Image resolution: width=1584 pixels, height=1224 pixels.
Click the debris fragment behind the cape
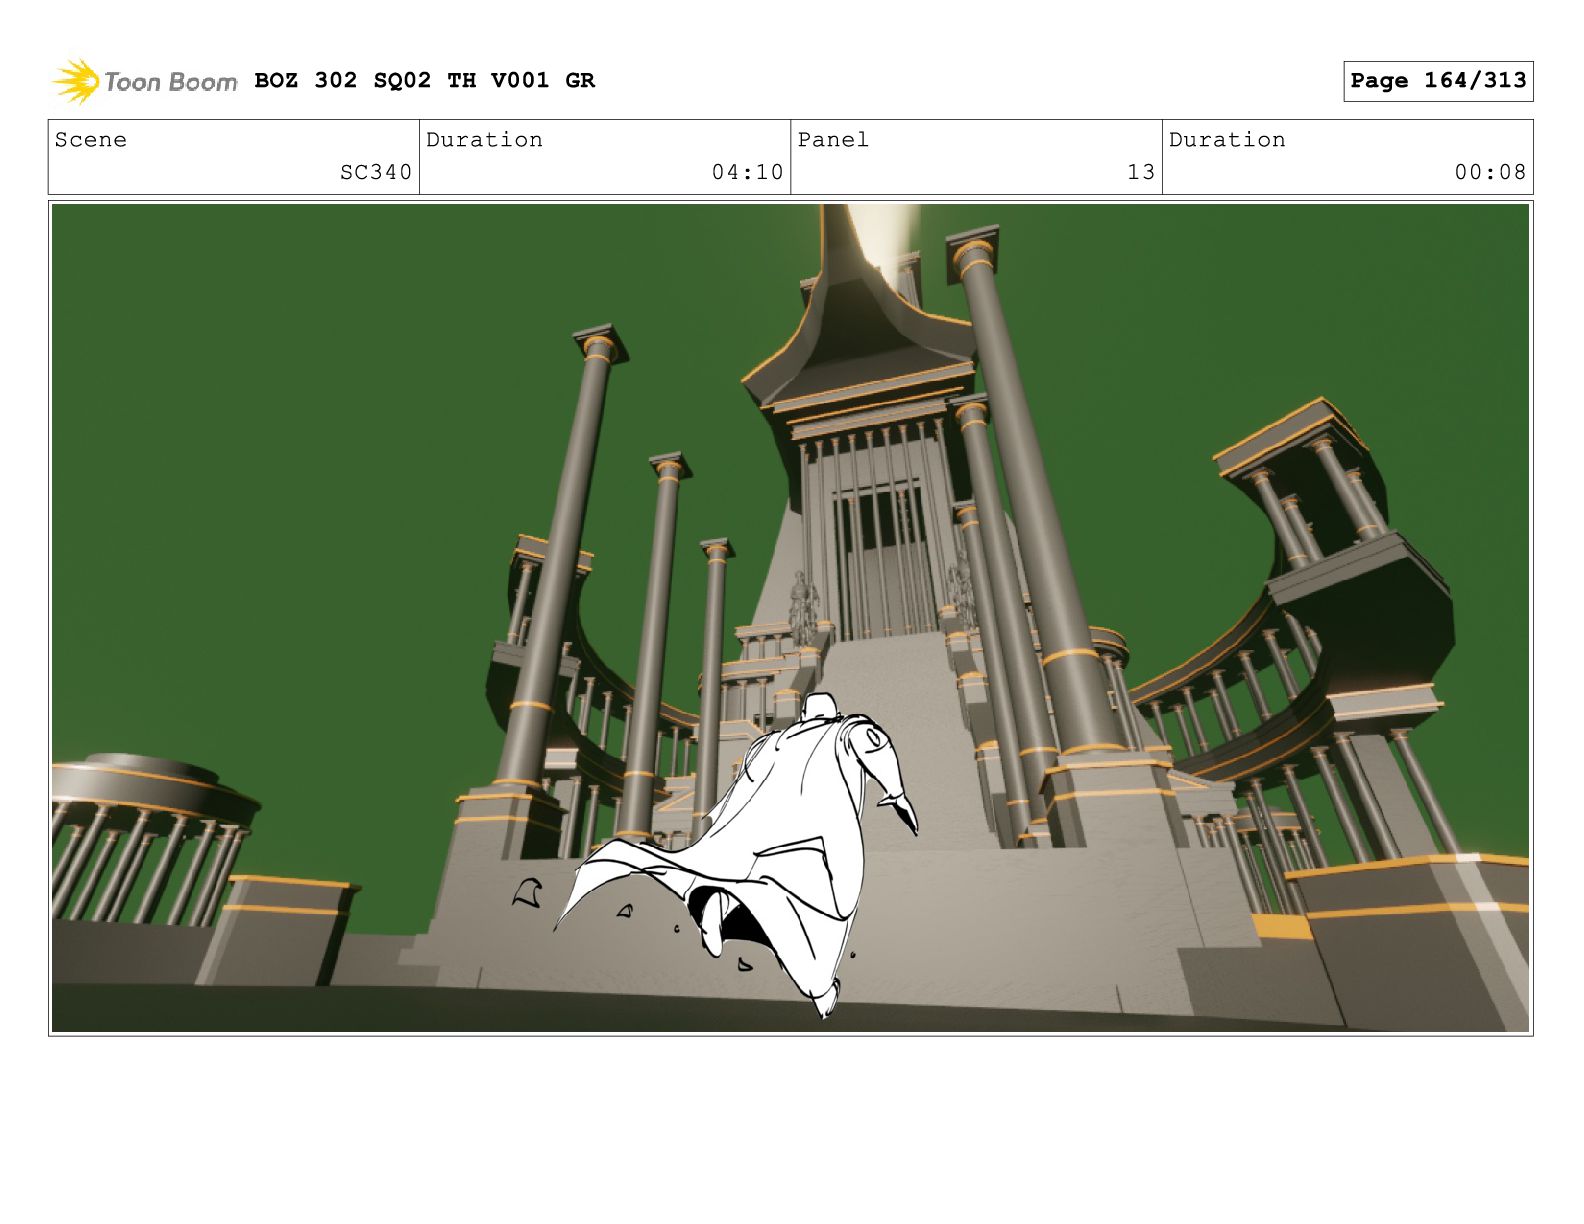pos(527,893)
